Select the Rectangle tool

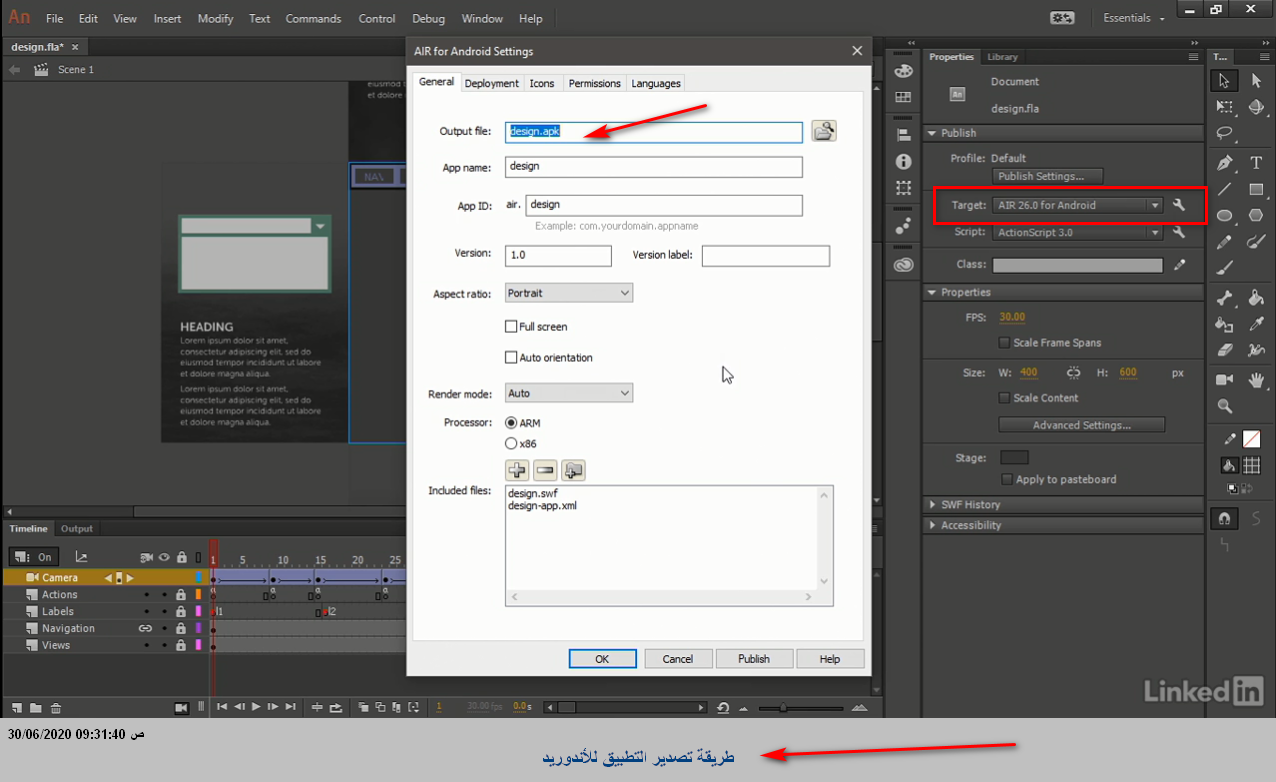(x=1256, y=189)
